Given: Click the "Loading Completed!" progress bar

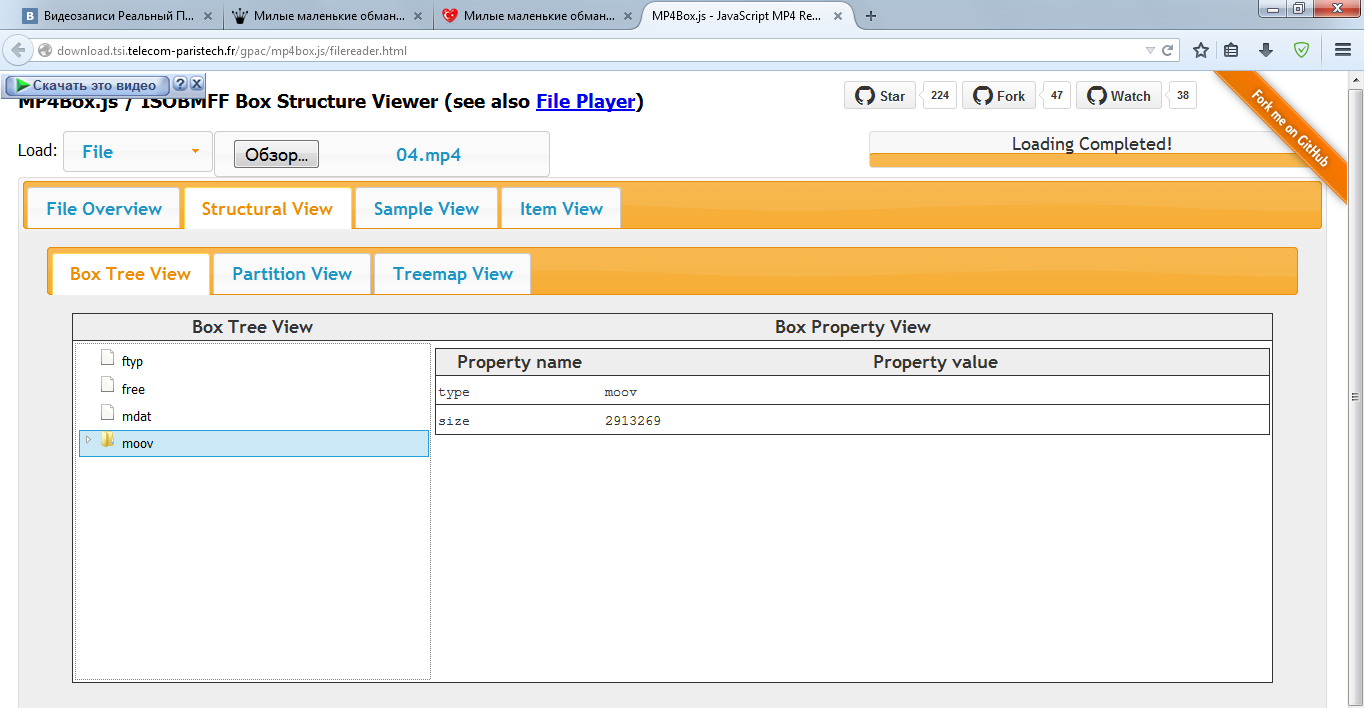Looking at the screenshot, I should [x=1092, y=149].
